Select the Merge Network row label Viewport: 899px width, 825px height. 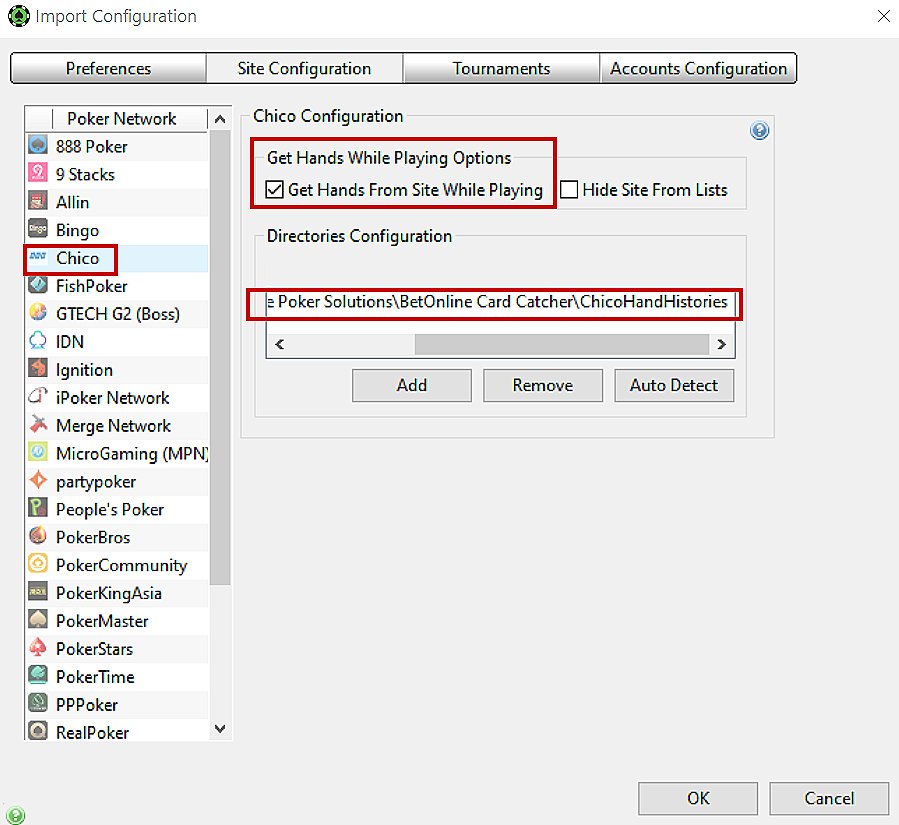coord(114,426)
